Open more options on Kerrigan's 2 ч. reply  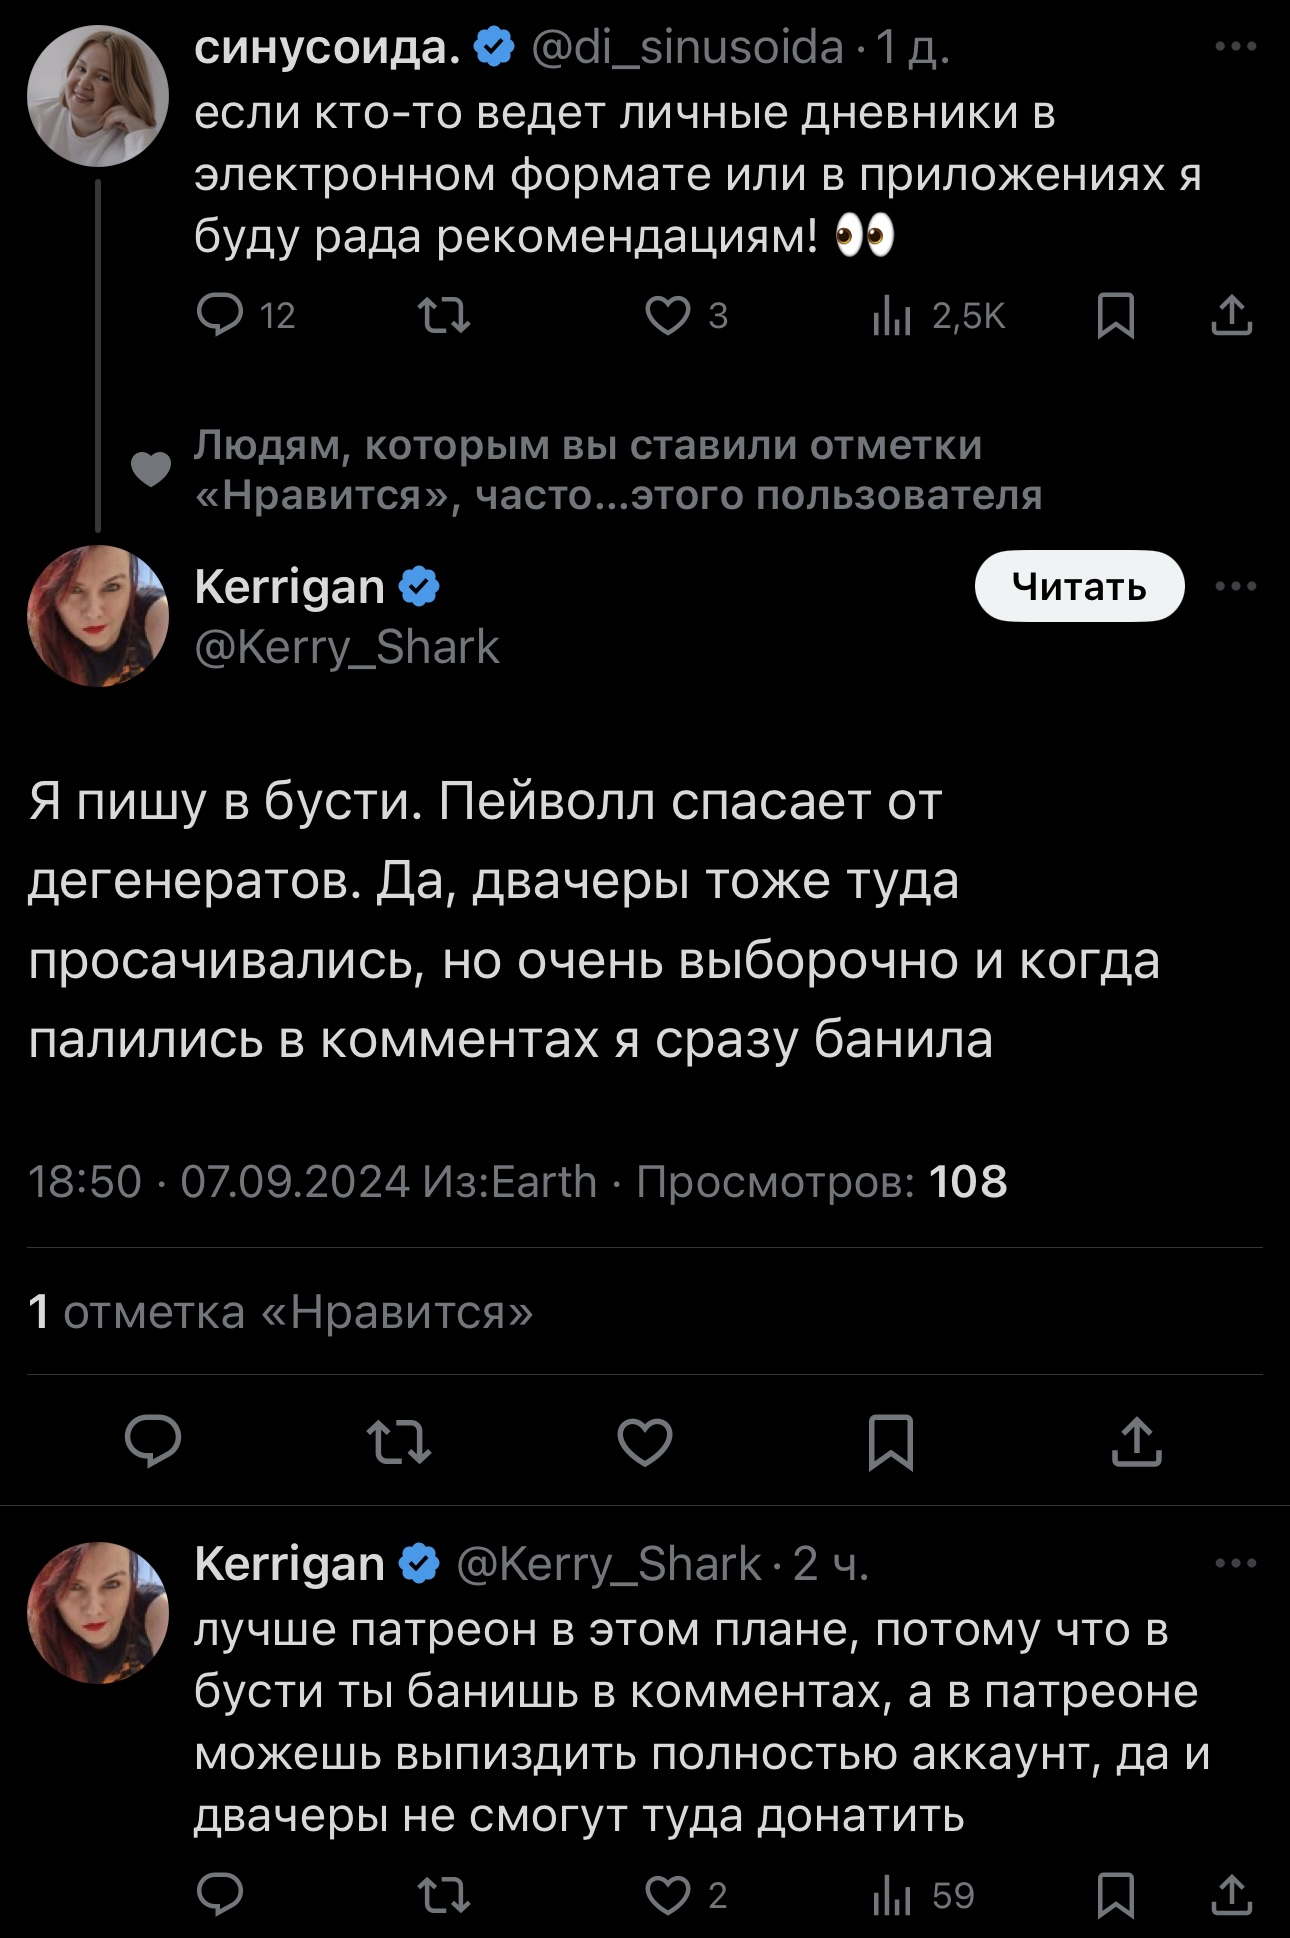click(1236, 1563)
